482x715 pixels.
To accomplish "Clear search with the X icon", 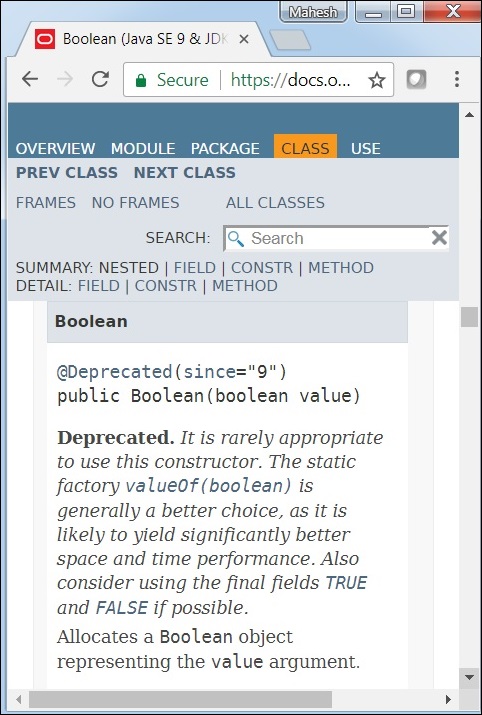I will 439,238.
